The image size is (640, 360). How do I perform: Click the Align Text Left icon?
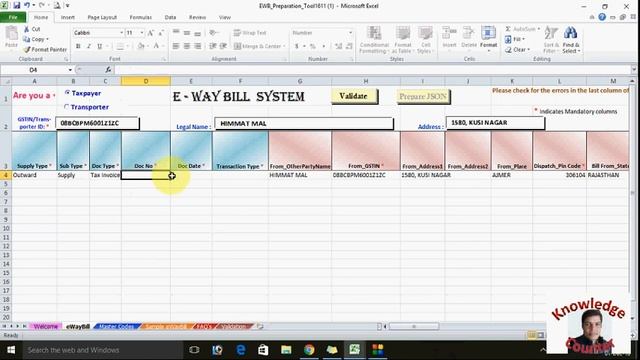click(x=176, y=46)
